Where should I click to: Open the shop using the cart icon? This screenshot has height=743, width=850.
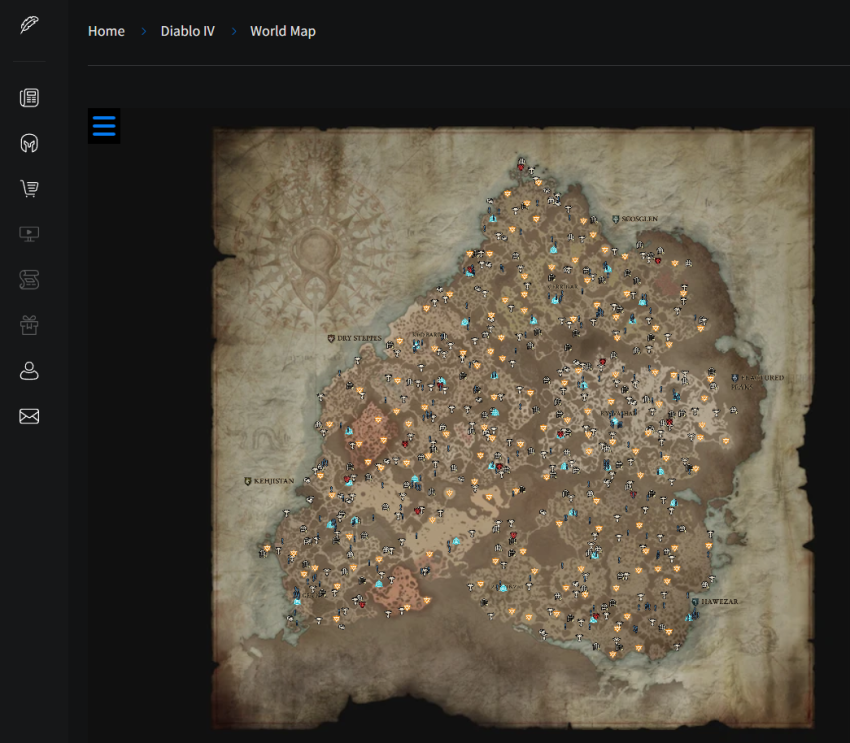coord(29,188)
